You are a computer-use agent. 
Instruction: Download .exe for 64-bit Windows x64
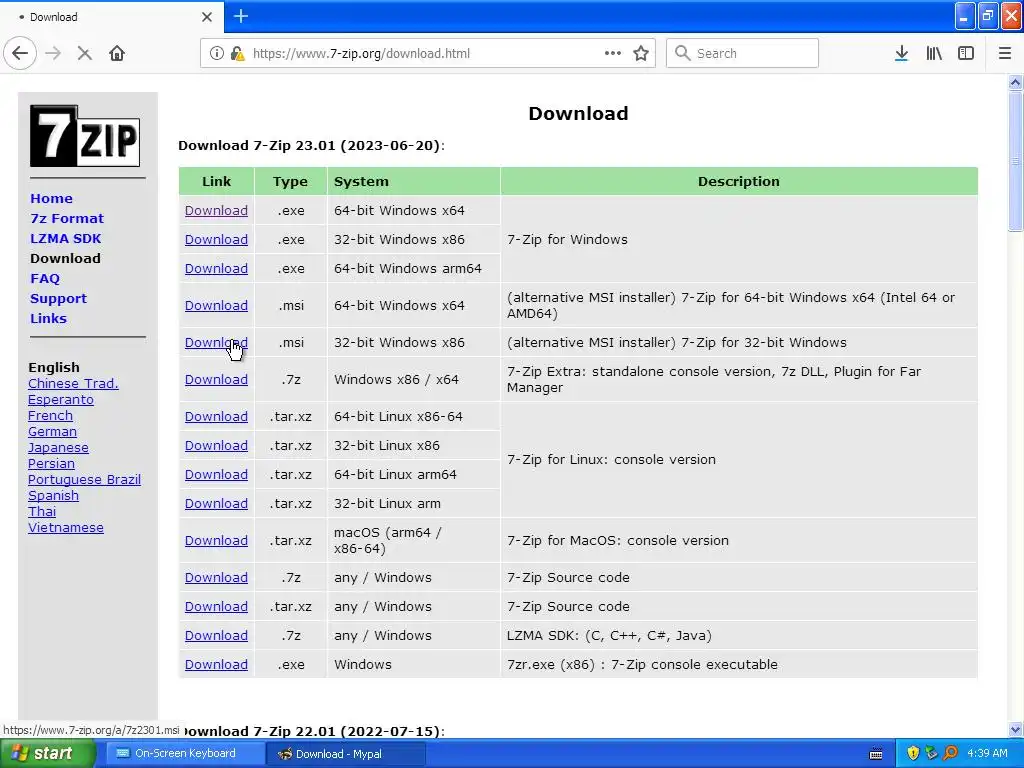[x=216, y=211]
